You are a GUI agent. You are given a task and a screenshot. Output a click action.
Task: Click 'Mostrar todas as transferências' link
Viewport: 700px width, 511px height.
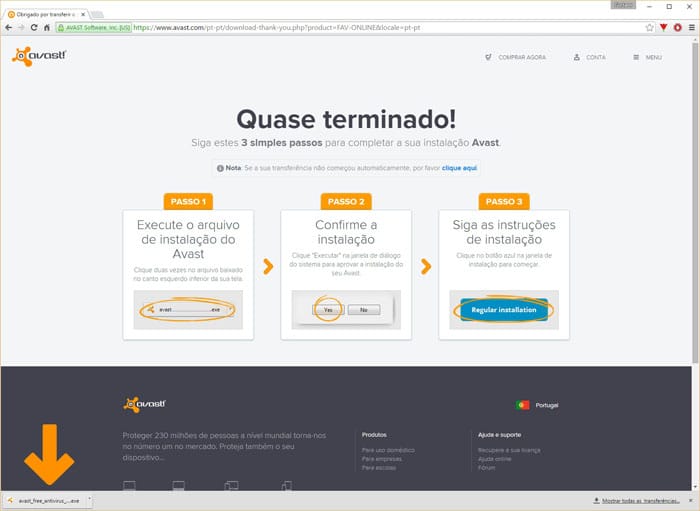[x=641, y=501]
